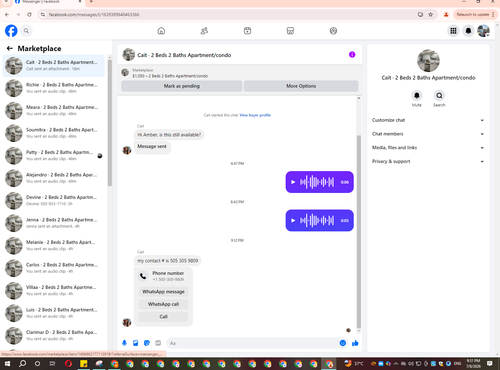The width and height of the screenshot is (500, 370).
Task: Play the second audio clip (0:05)
Action: (293, 220)
